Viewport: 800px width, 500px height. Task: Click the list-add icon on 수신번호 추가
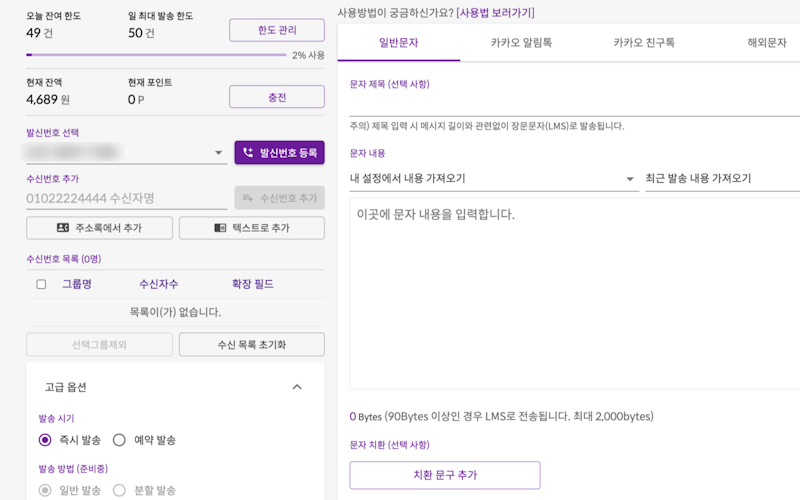coord(246,198)
